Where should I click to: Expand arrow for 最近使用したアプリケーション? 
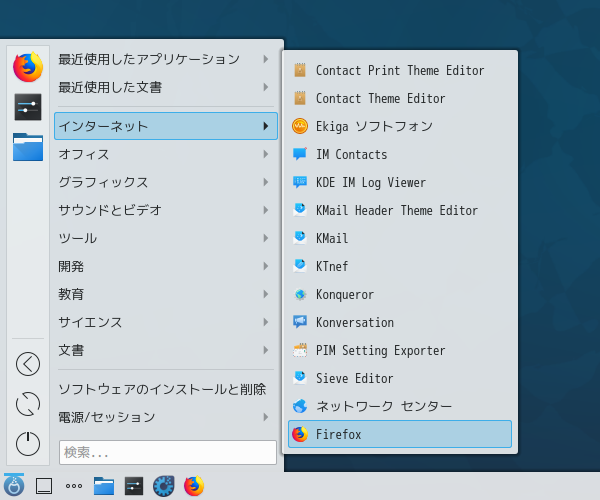click(266, 59)
